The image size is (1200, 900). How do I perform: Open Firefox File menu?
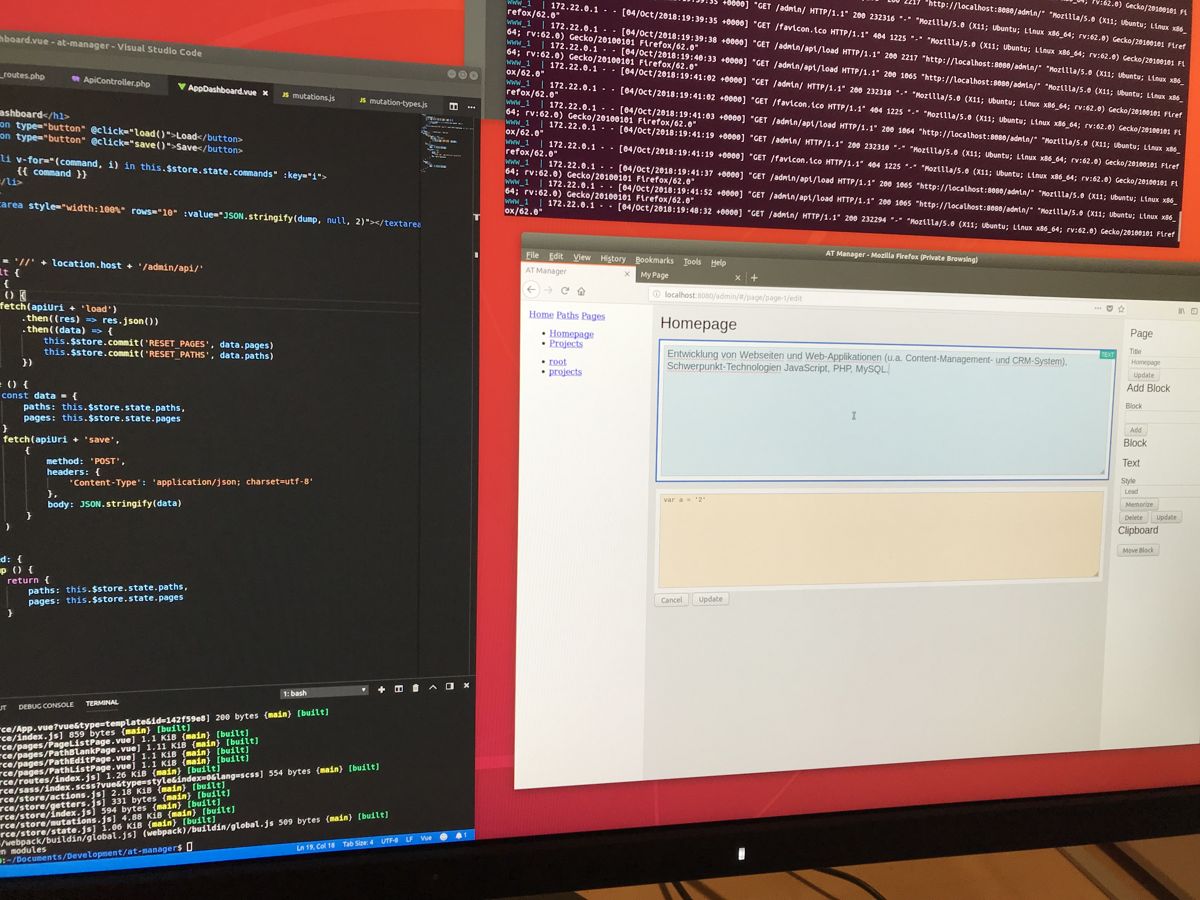click(x=532, y=255)
